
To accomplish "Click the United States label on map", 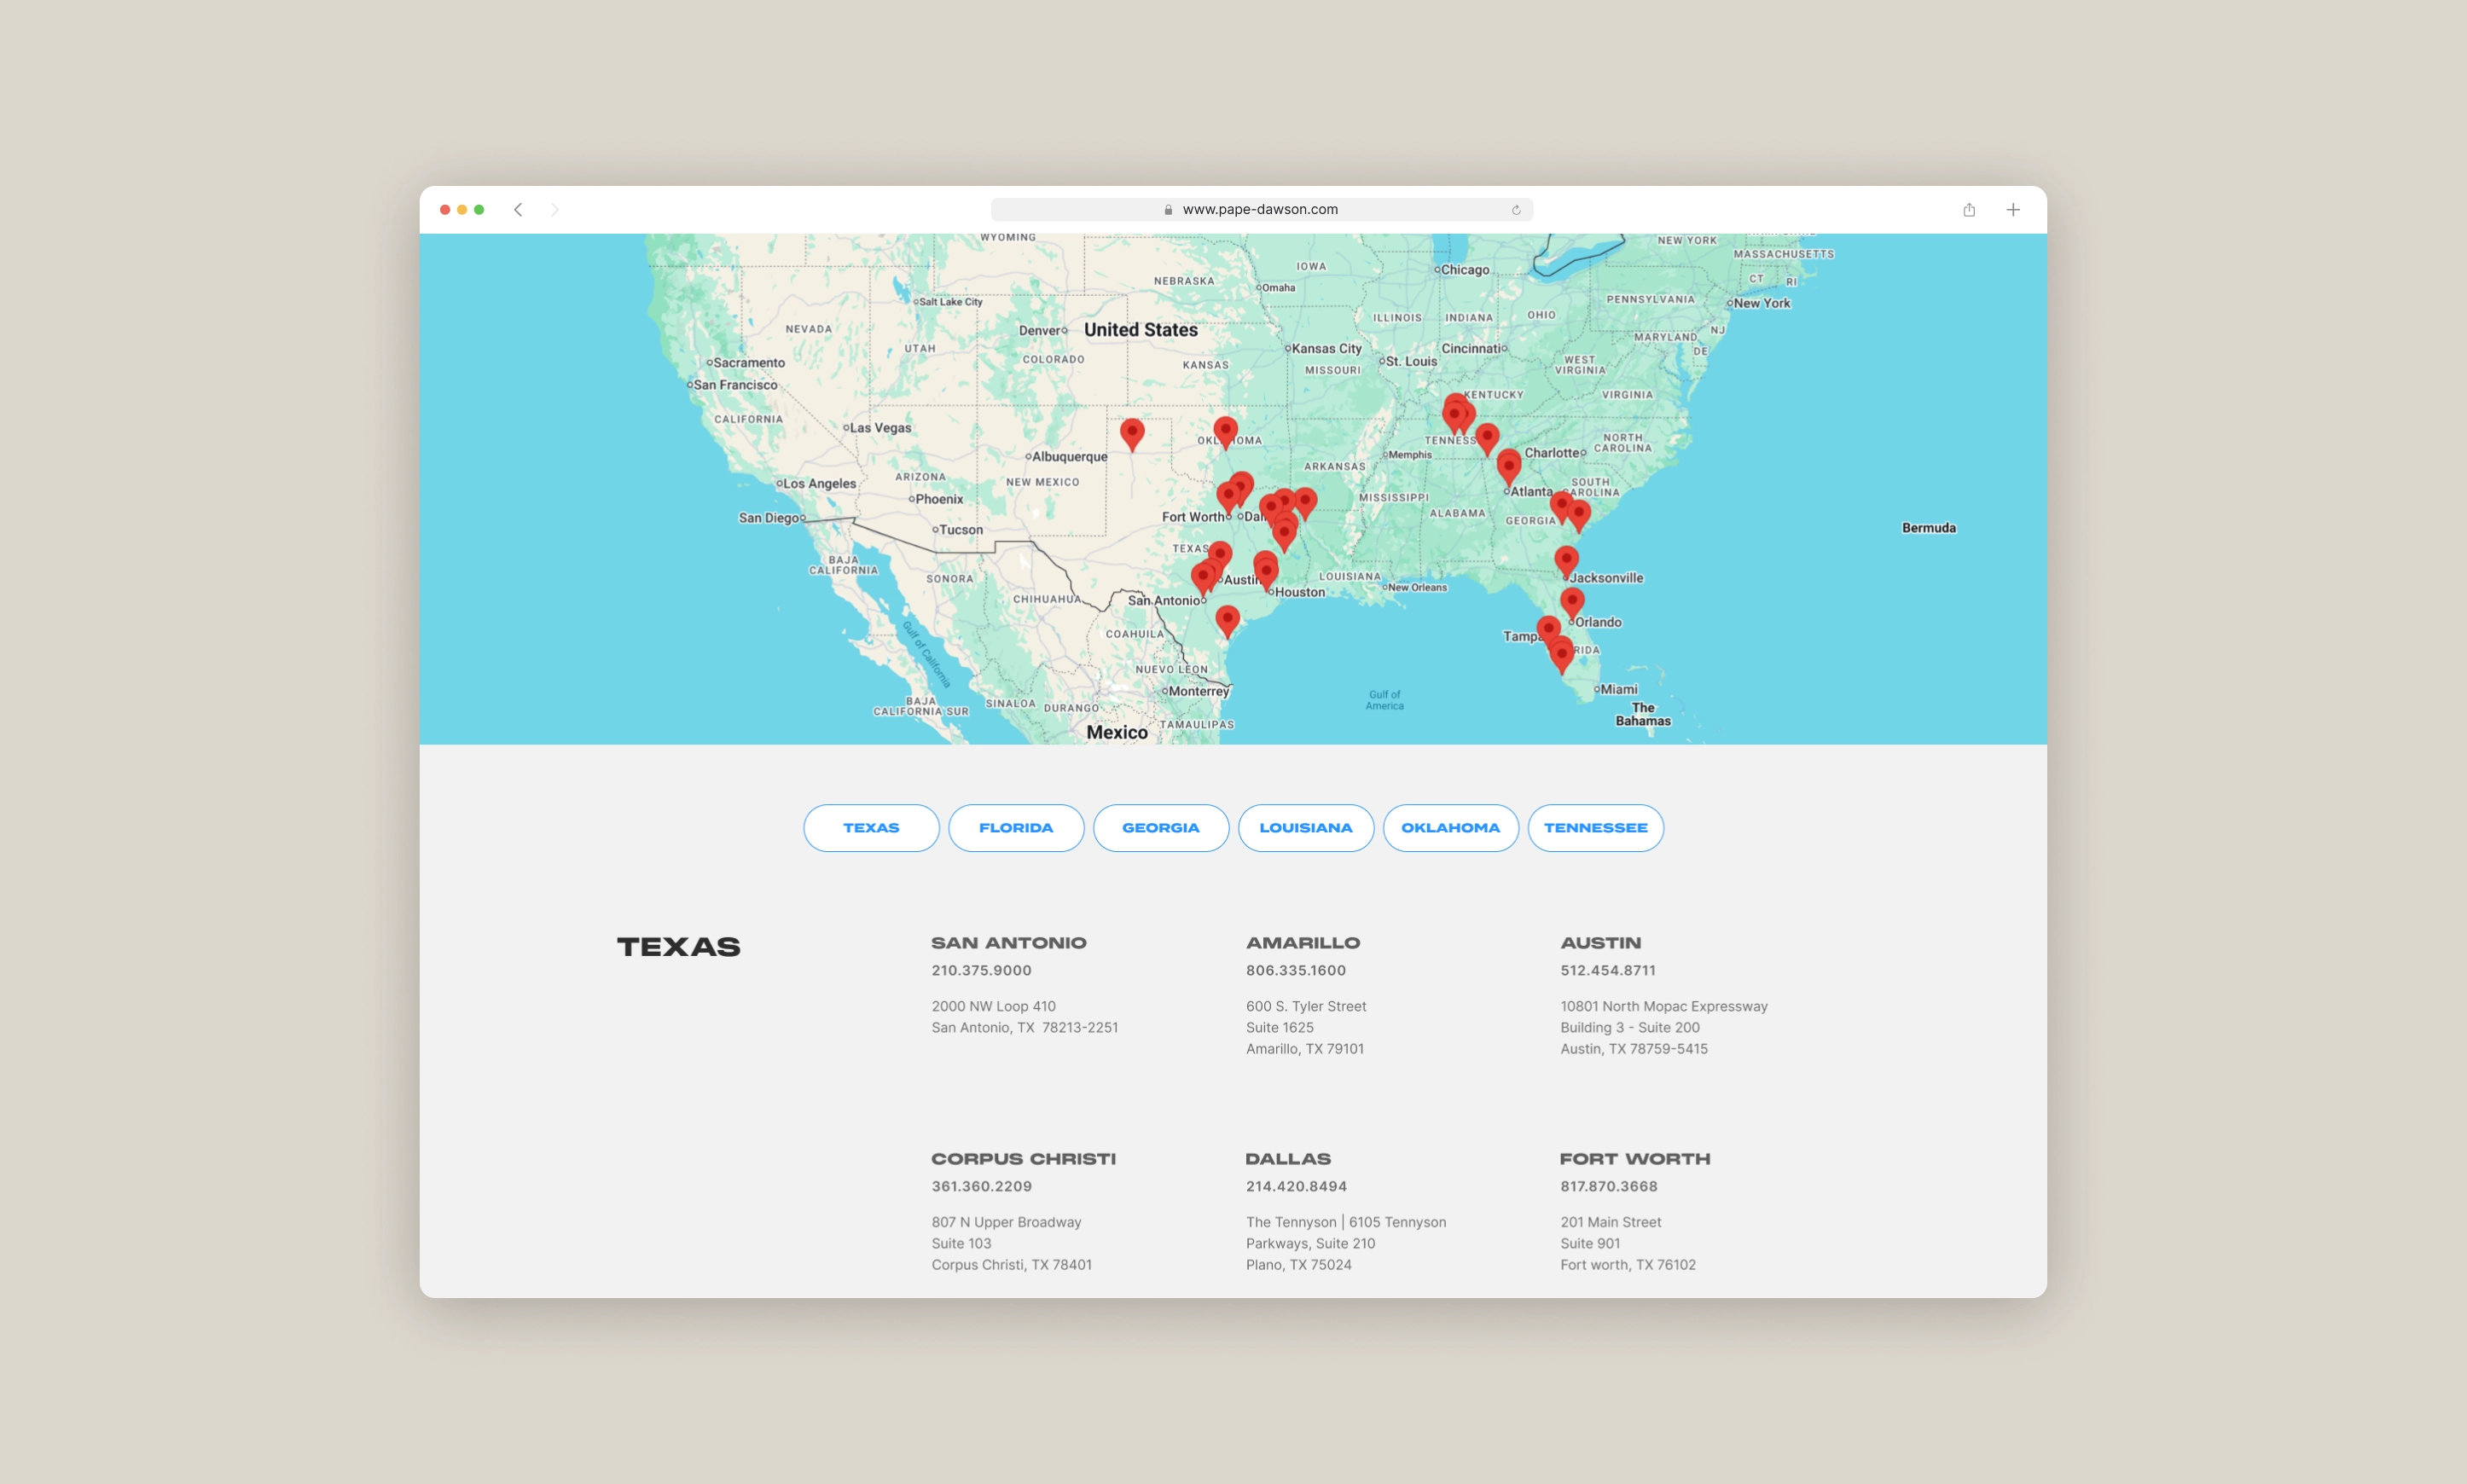I will click(x=1141, y=330).
